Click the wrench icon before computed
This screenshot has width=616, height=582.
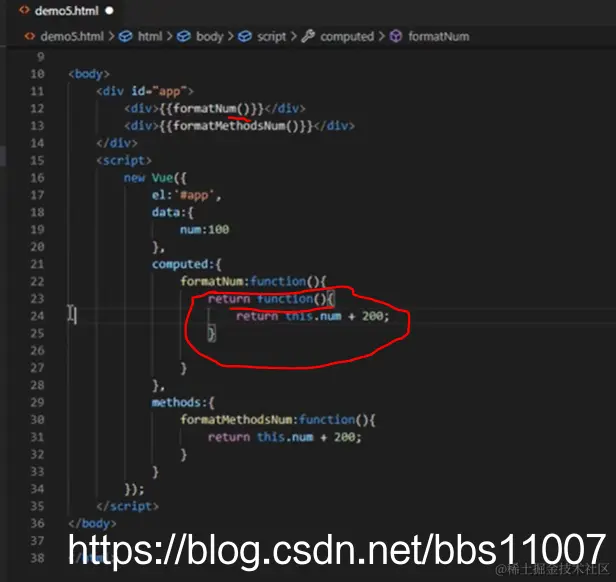(x=308, y=36)
